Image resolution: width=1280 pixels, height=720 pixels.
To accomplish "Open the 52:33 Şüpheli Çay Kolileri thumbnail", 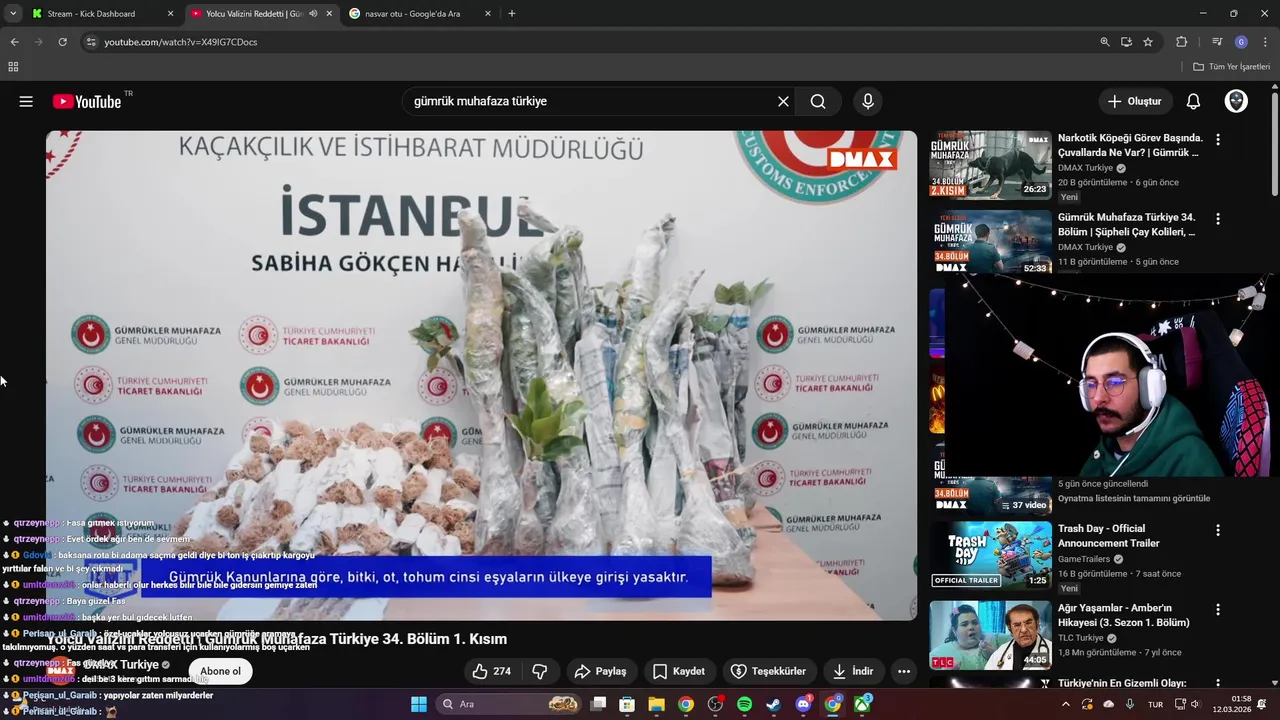I will [x=990, y=241].
